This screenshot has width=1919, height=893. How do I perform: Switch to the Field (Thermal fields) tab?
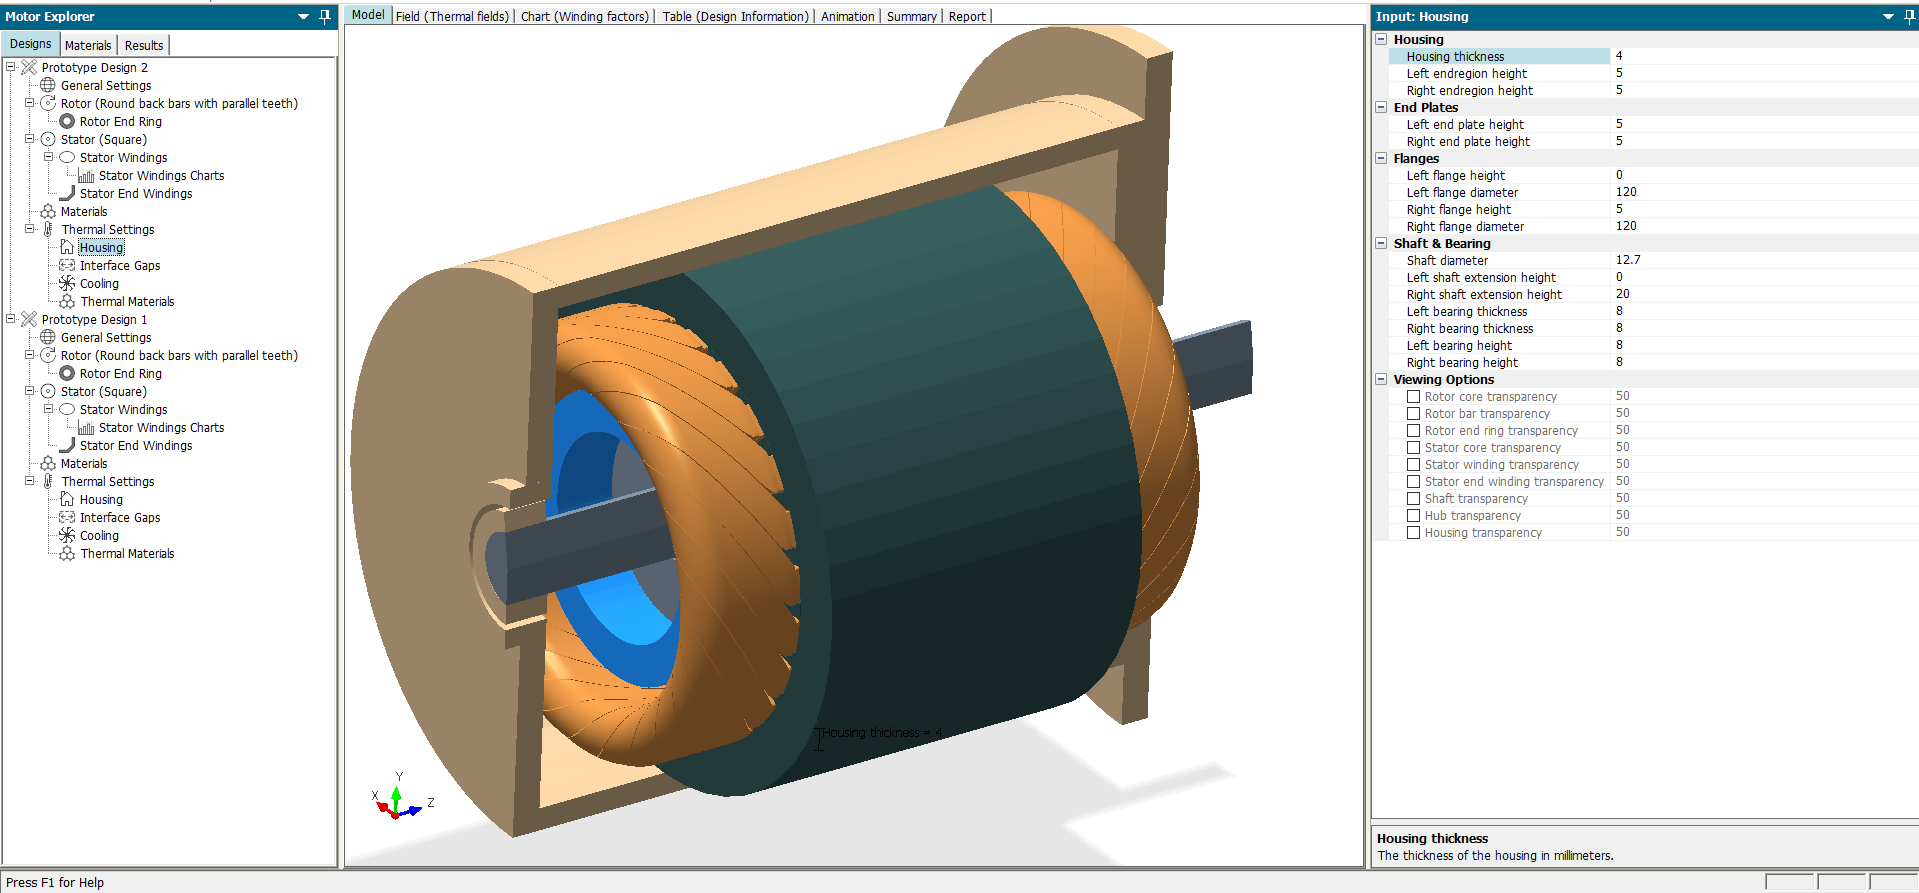tap(452, 16)
